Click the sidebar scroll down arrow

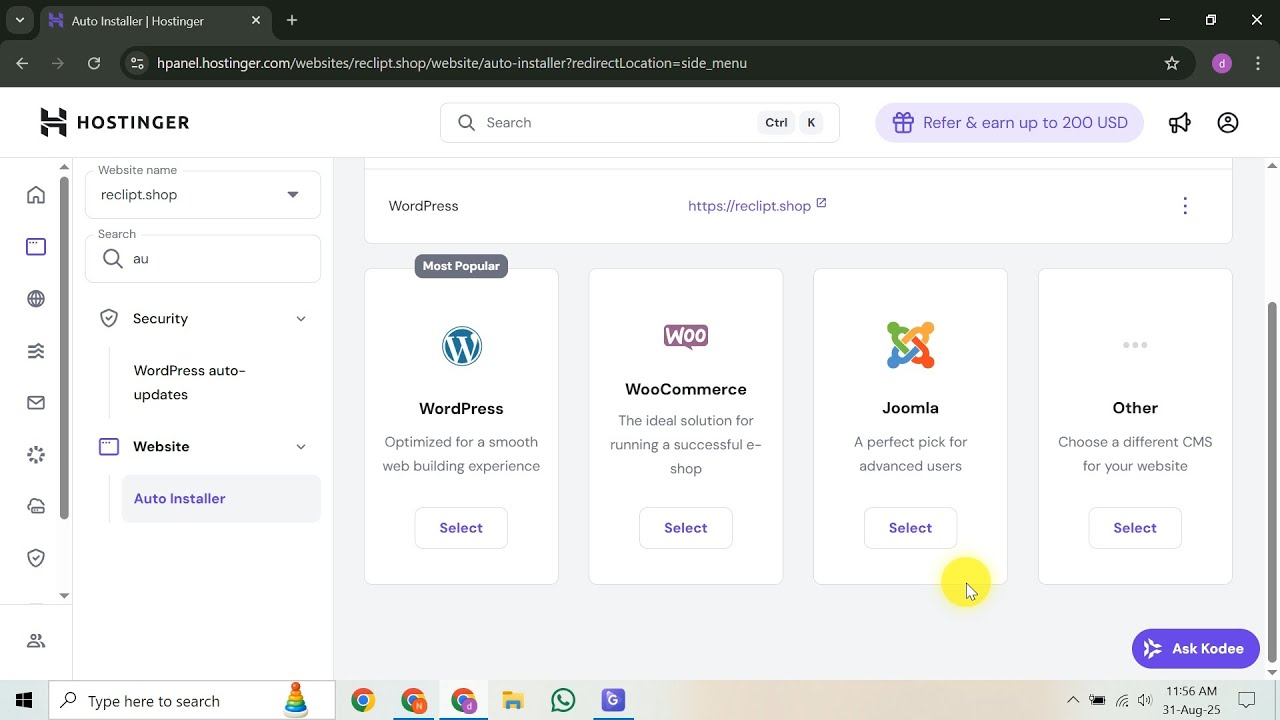(x=64, y=595)
